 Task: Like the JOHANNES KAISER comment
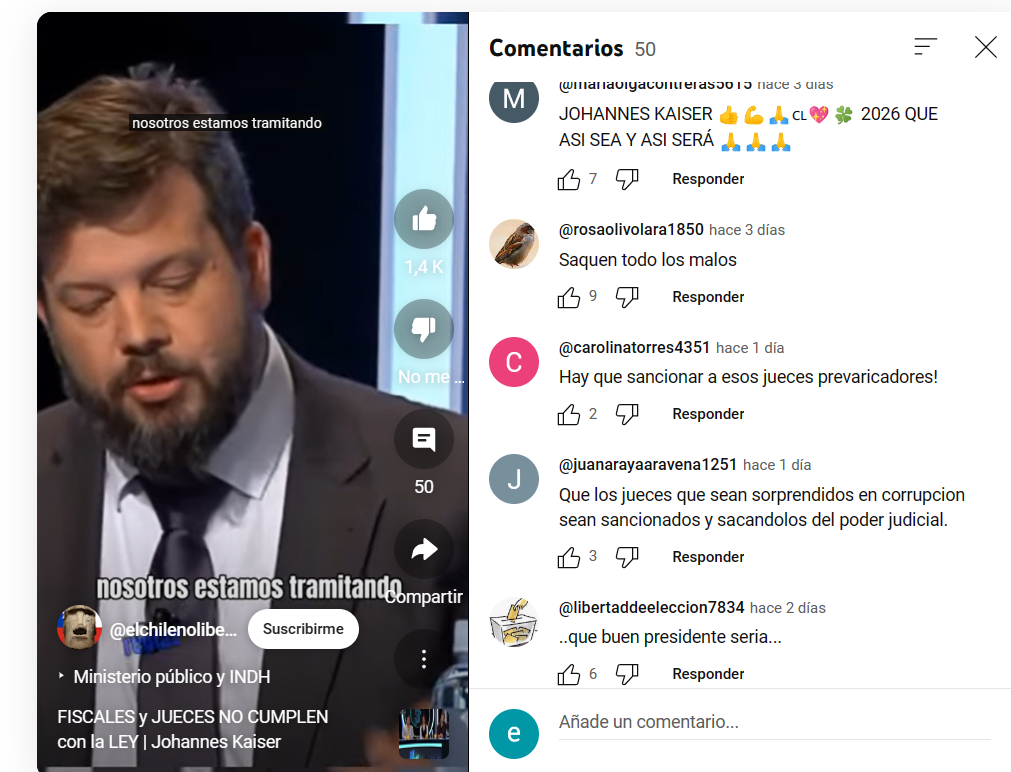point(569,179)
